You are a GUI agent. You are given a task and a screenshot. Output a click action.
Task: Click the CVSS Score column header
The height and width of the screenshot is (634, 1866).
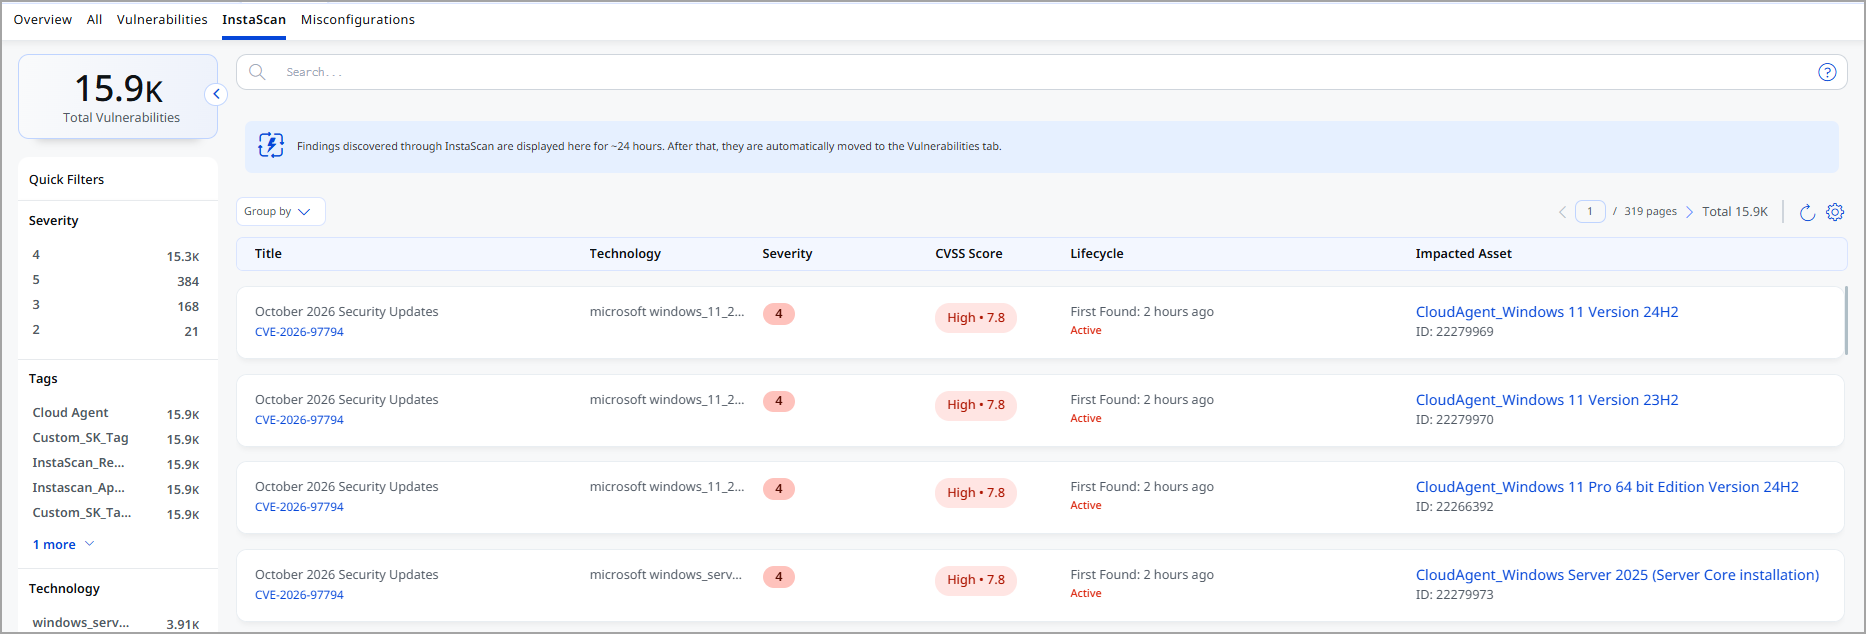point(968,254)
